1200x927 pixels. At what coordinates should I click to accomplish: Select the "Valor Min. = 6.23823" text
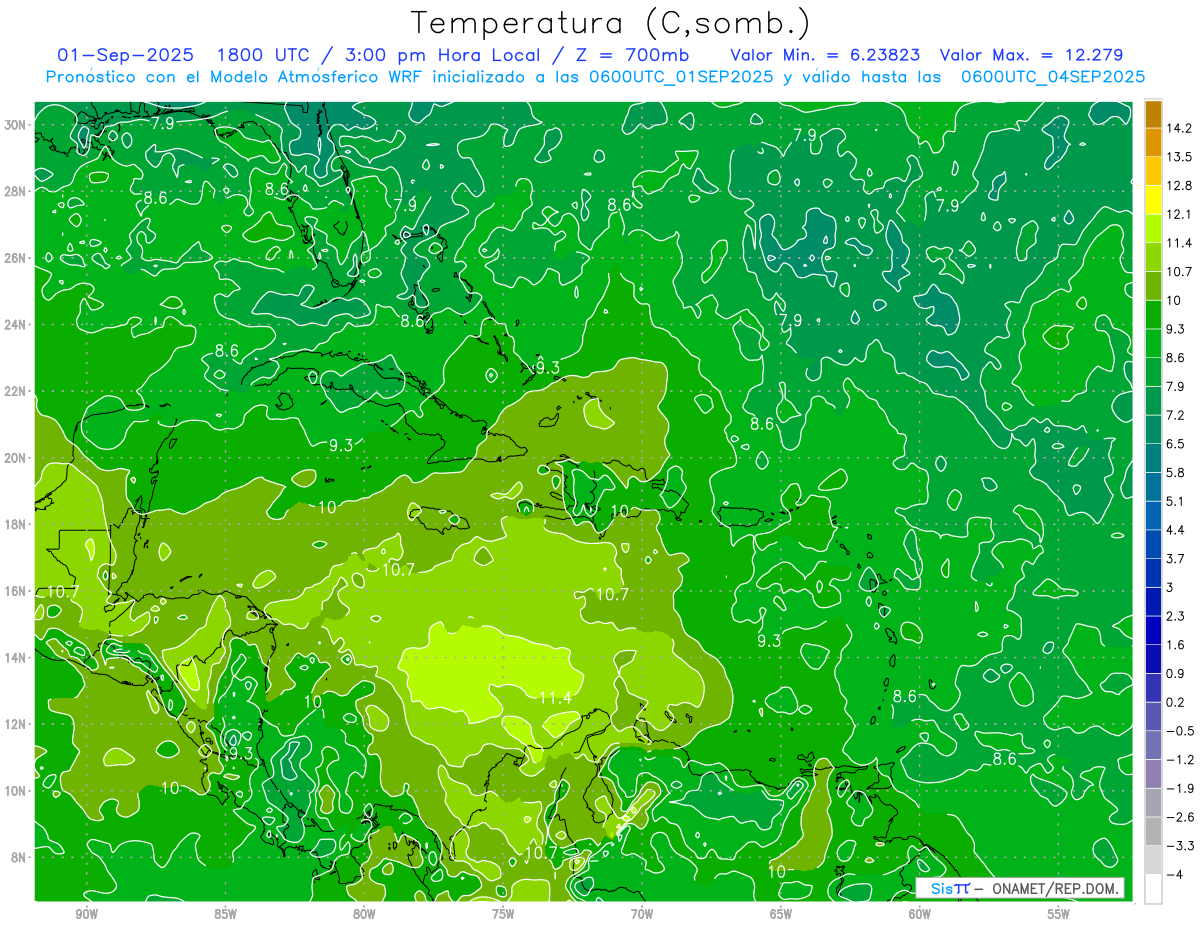click(x=825, y=55)
